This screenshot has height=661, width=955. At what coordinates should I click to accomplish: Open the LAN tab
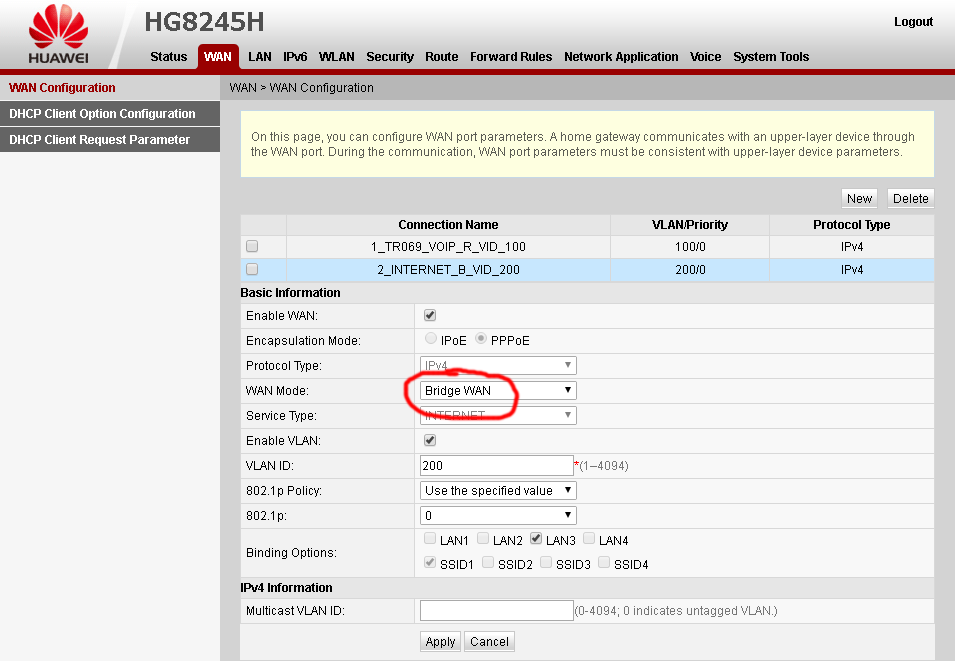[x=260, y=57]
